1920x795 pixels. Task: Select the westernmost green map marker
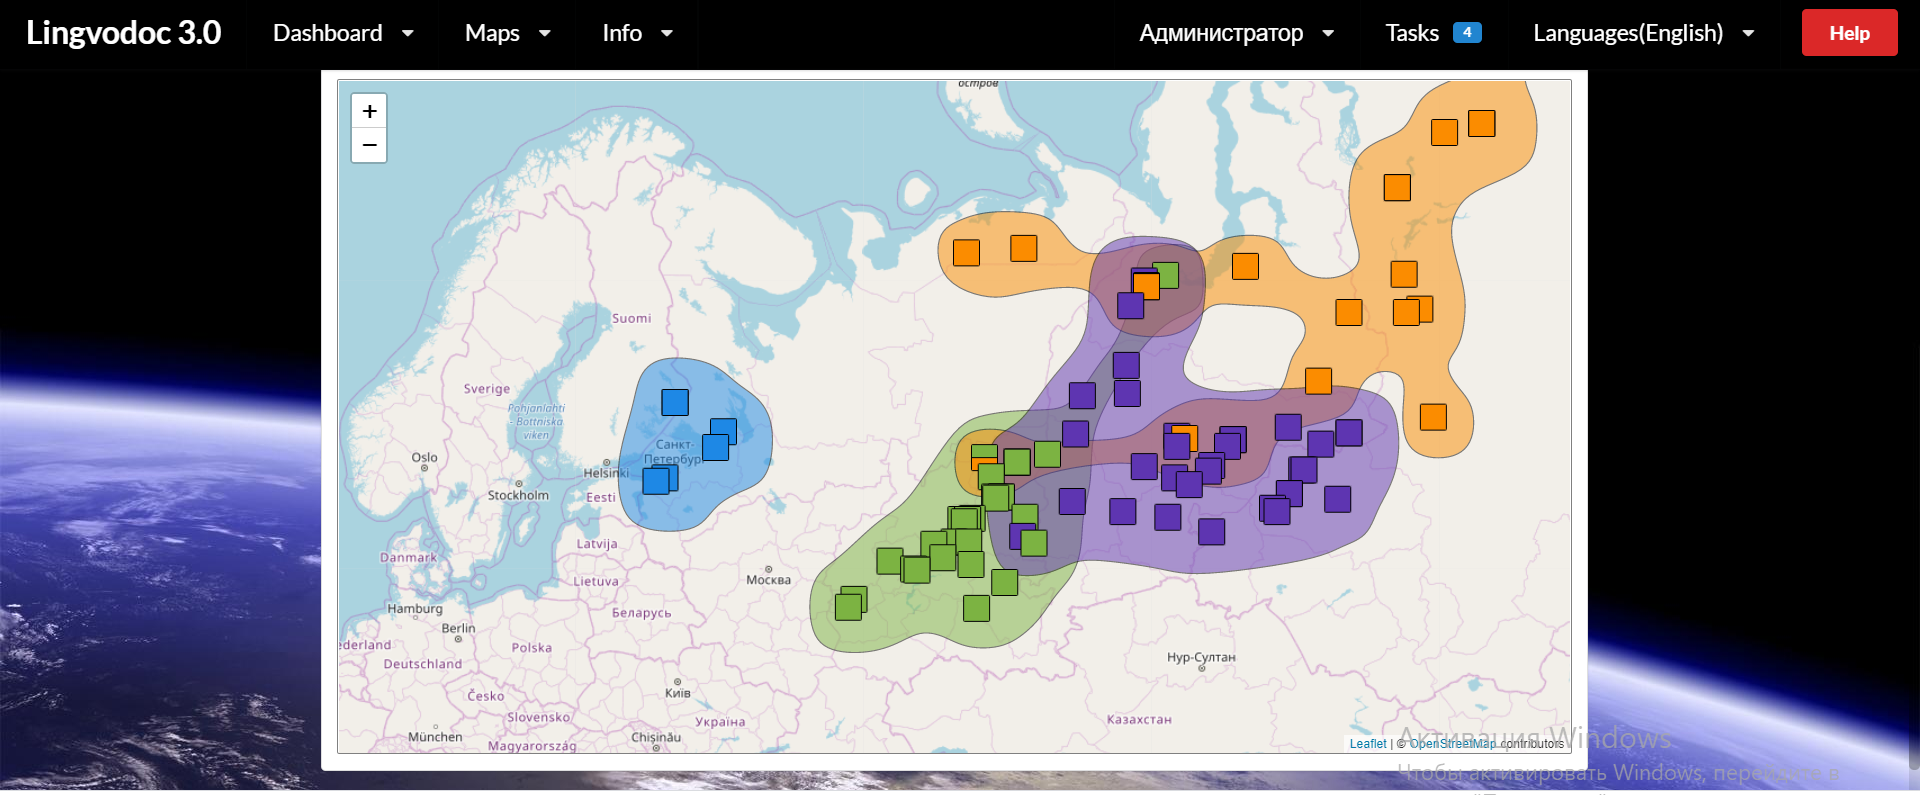point(848,607)
